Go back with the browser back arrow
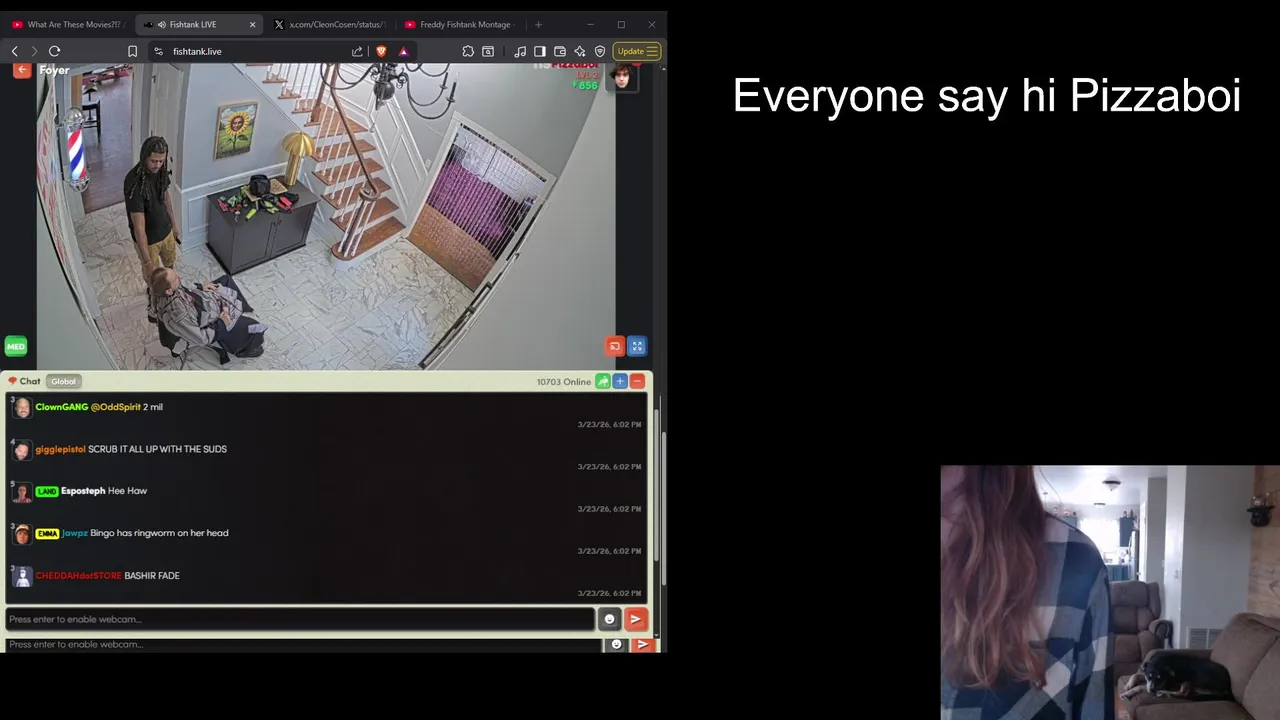 pos(15,51)
